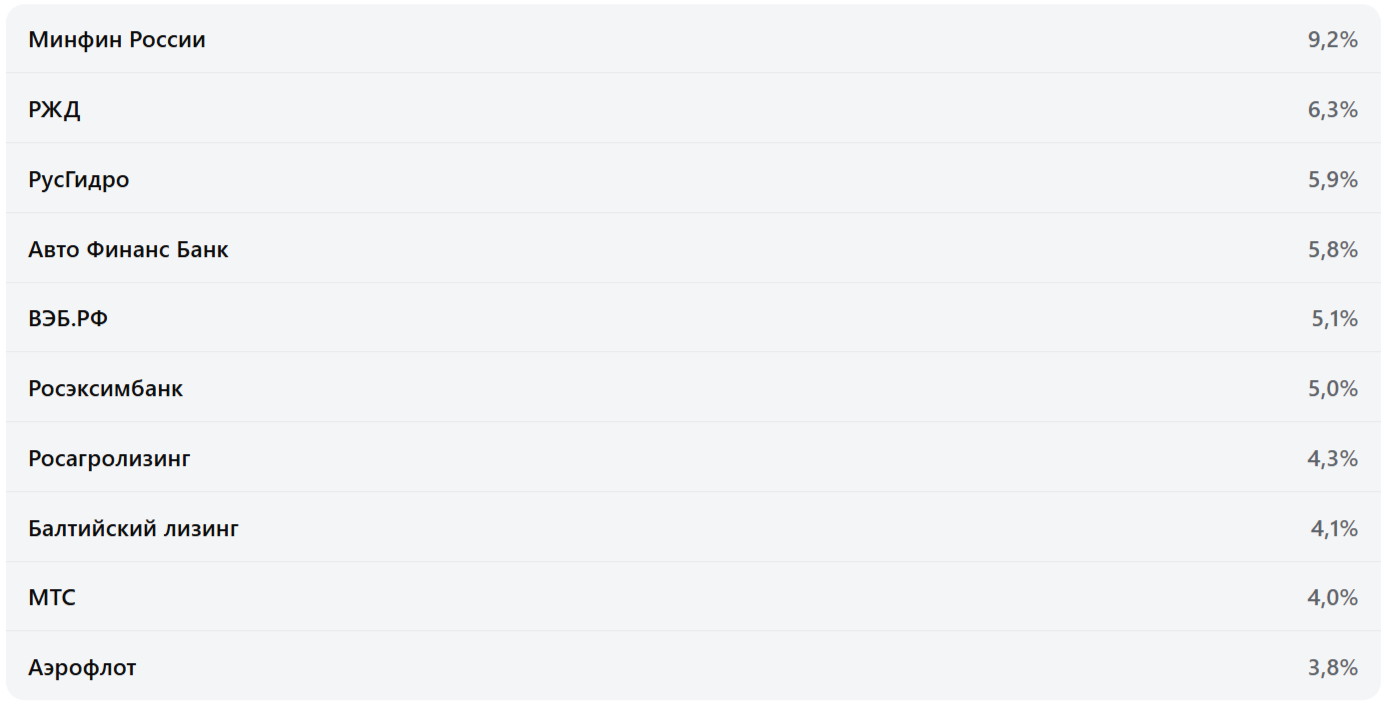Image resolution: width=1388 pixels, height=705 pixels.
Task: Select the 4,1% percentage value
Action: pyautogui.click(x=1334, y=528)
